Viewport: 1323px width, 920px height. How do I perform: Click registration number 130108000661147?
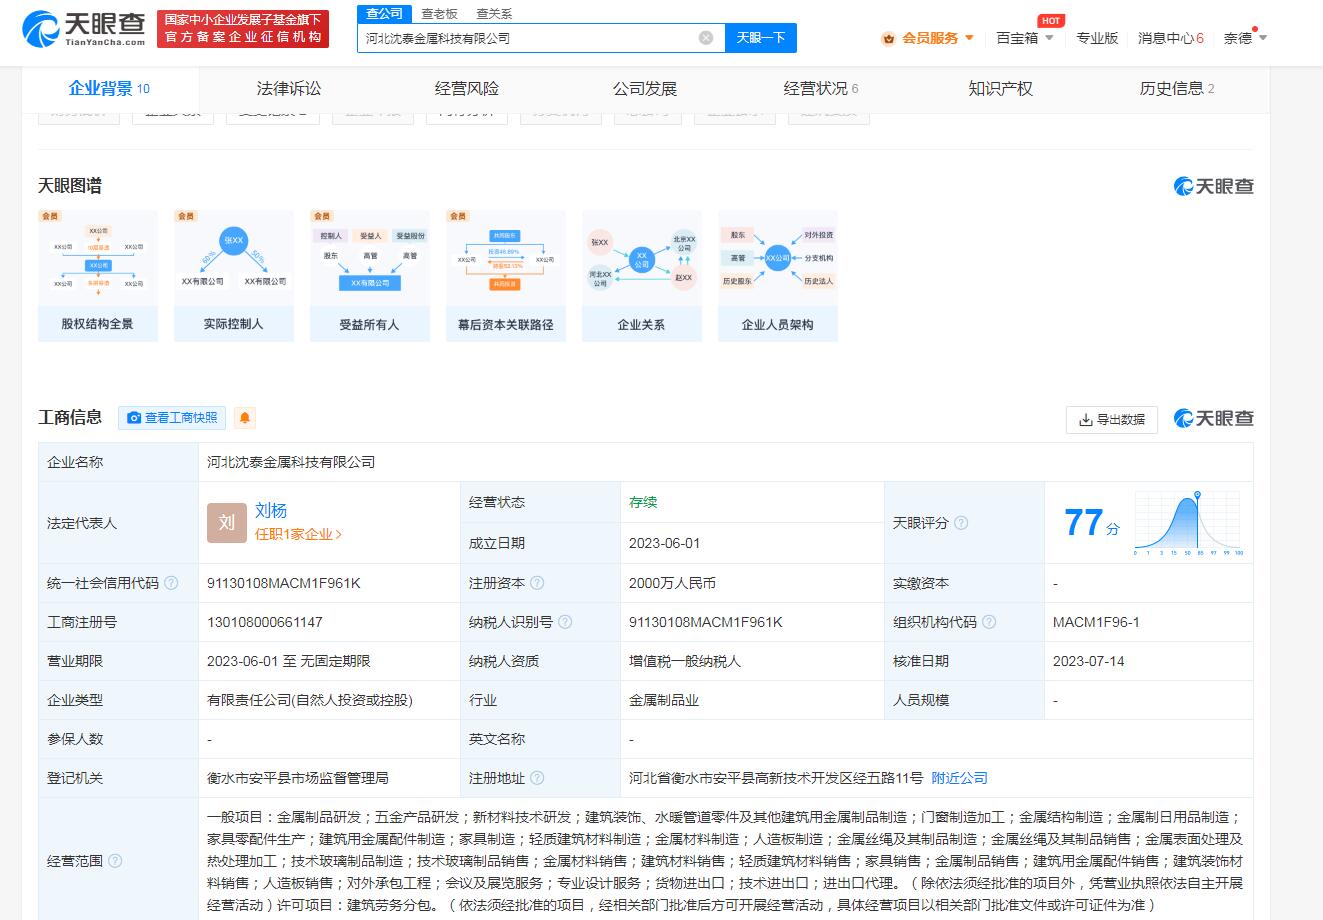[265, 622]
